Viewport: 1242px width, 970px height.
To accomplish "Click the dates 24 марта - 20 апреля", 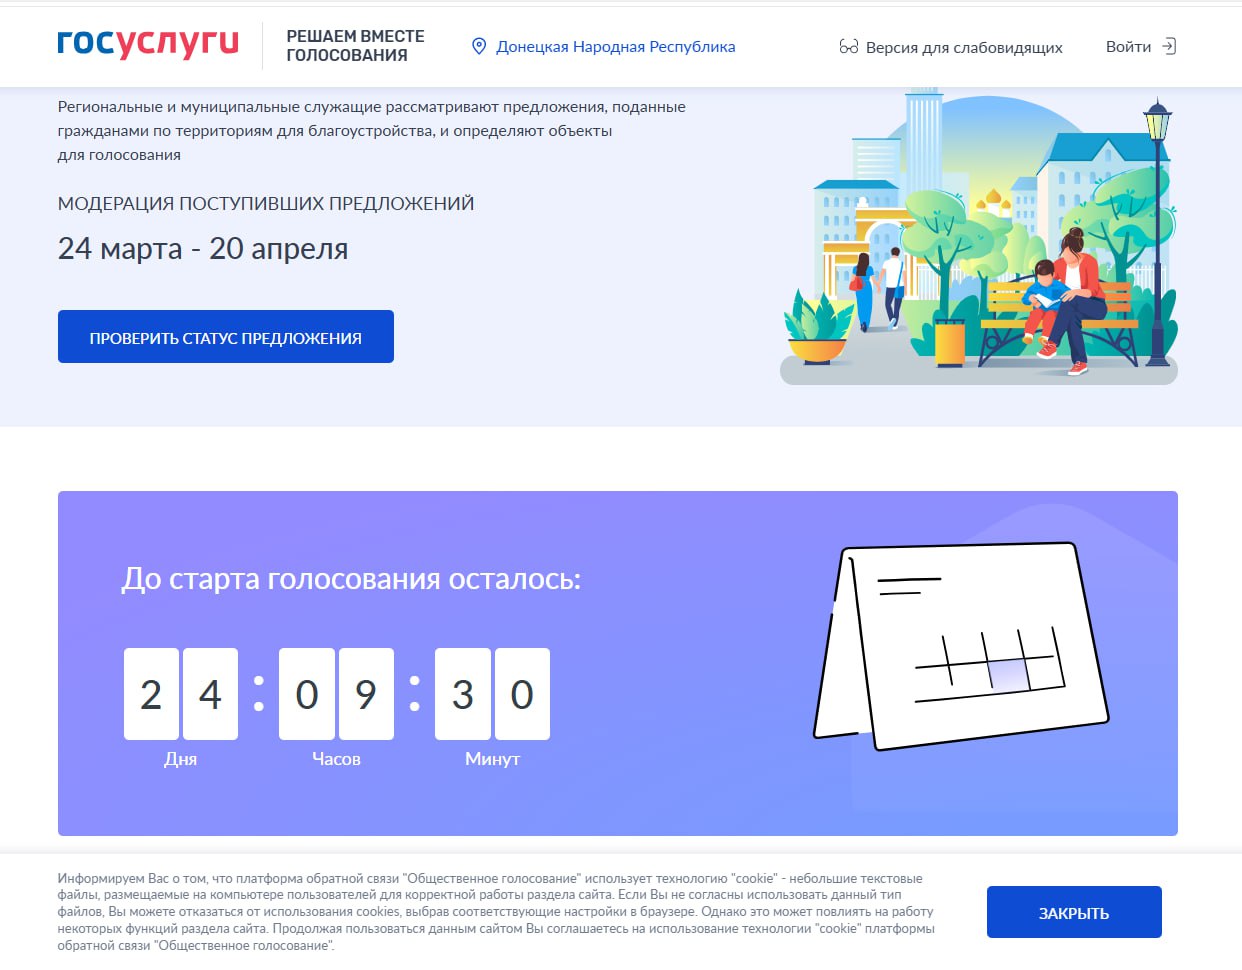I will pos(203,248).
